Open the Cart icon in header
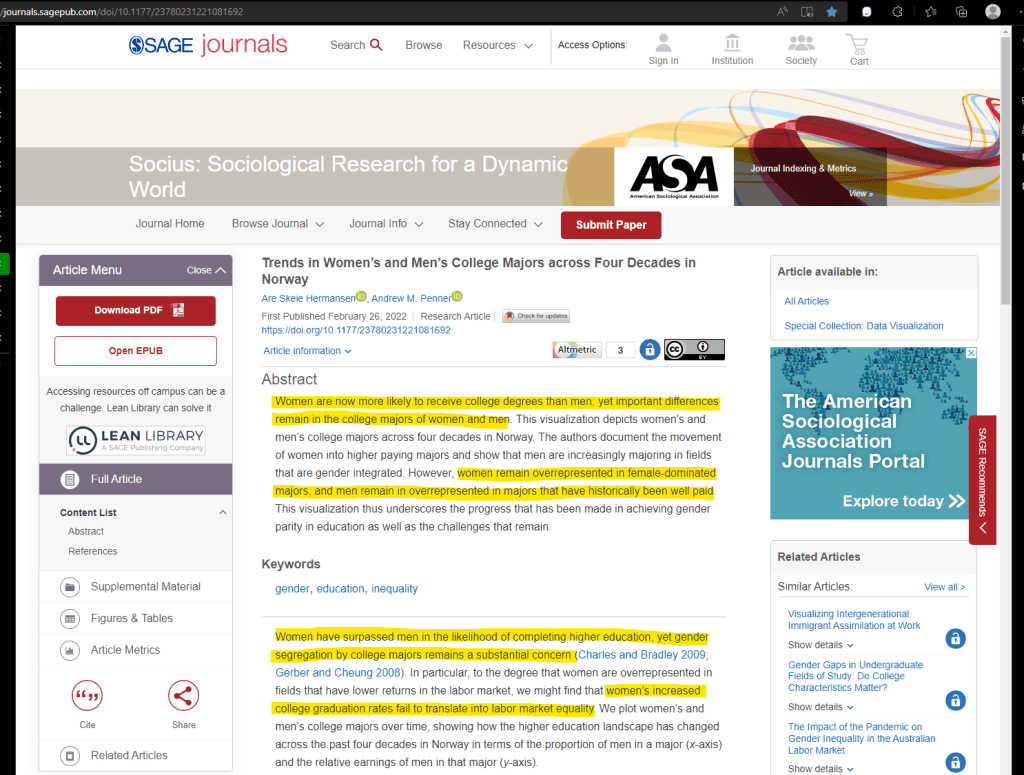Viewport: 1024px width, 775px height. (857, 44)
